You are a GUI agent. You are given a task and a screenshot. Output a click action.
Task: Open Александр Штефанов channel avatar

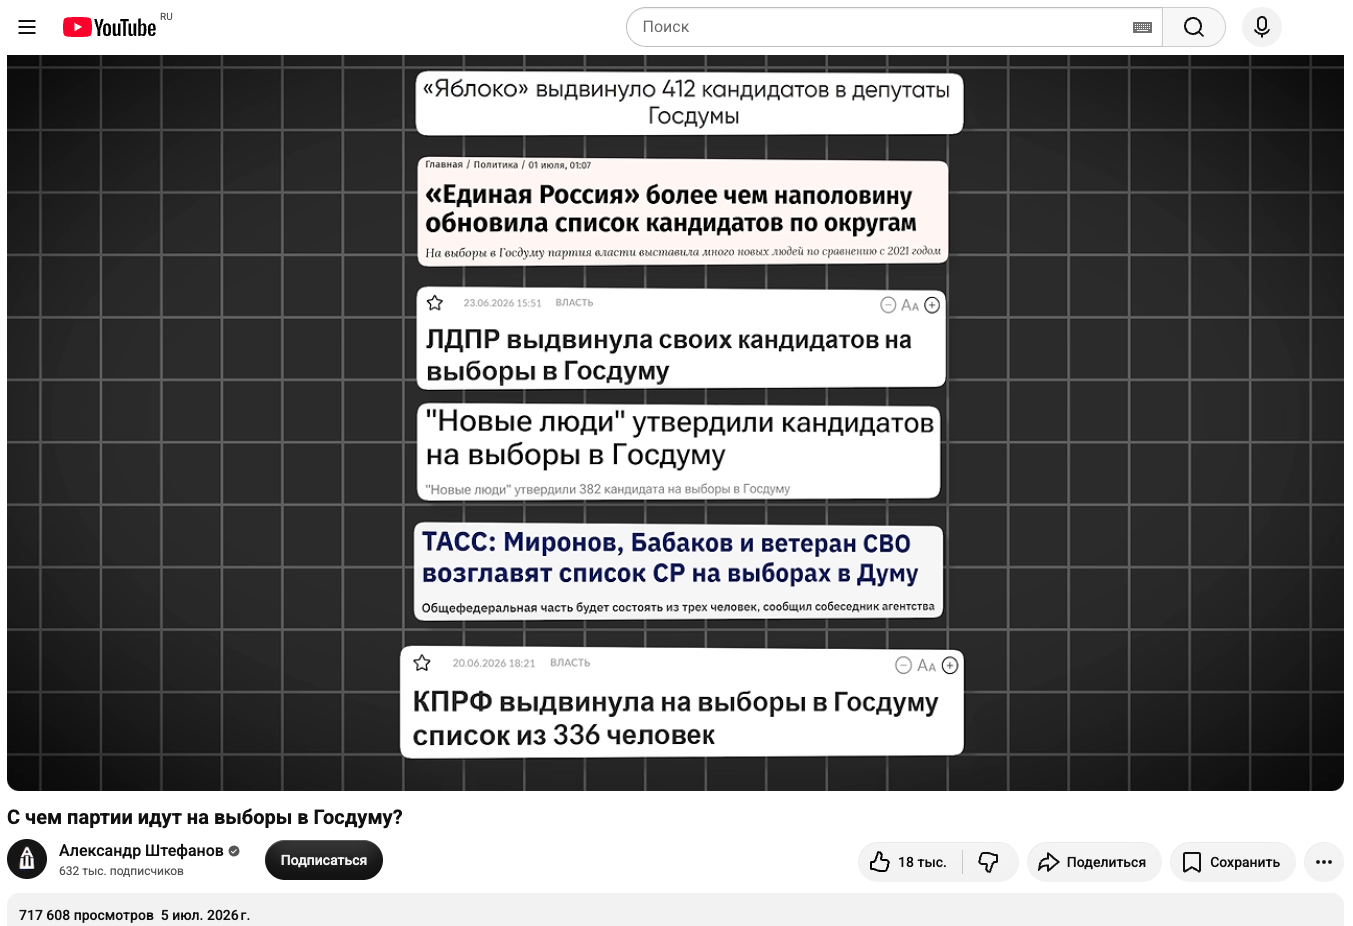(x=27, y=859)
